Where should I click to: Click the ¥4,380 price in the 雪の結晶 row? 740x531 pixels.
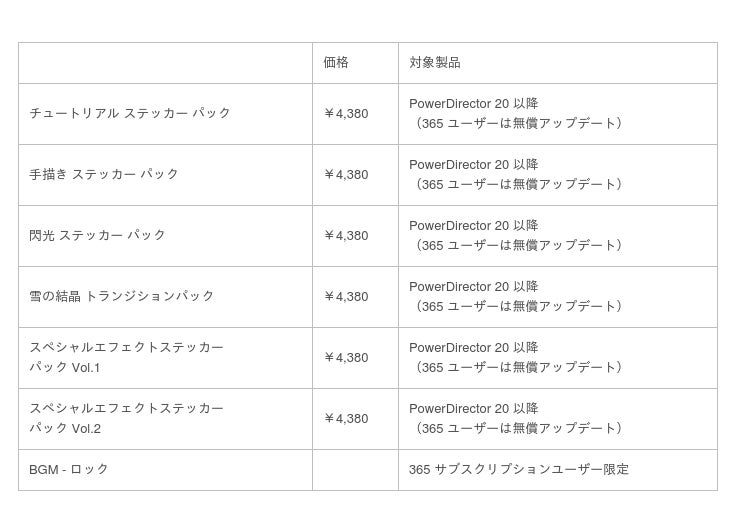pos(346,297)
